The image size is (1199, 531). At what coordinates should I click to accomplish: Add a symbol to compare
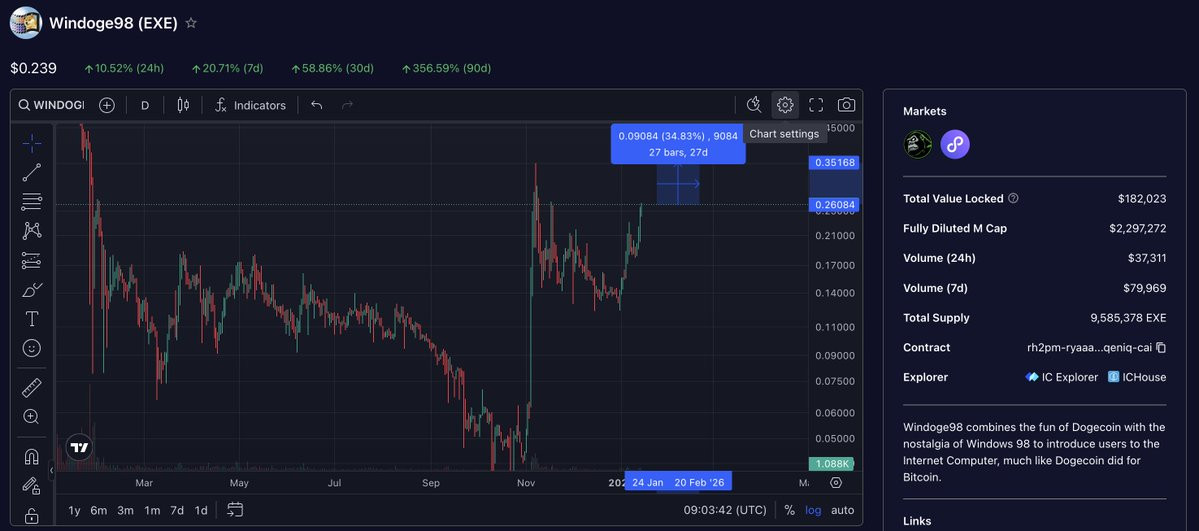[107, 105]
